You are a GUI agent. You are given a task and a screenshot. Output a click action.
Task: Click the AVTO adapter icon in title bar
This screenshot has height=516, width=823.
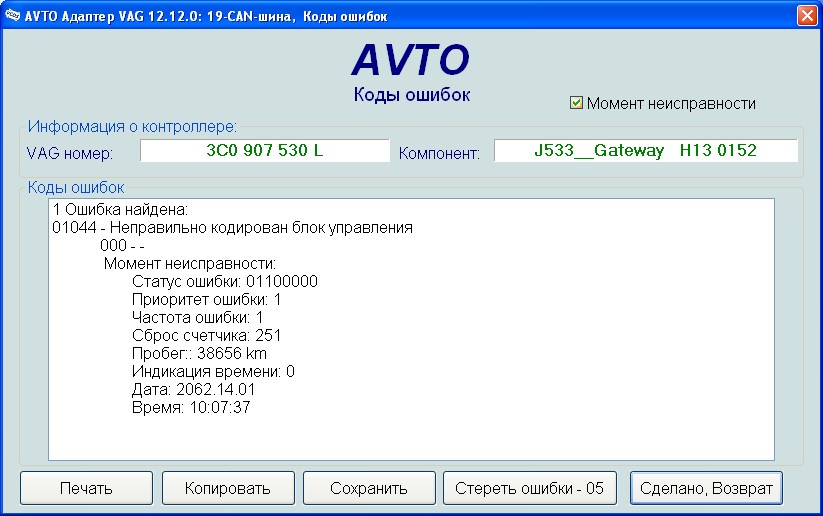12,15
